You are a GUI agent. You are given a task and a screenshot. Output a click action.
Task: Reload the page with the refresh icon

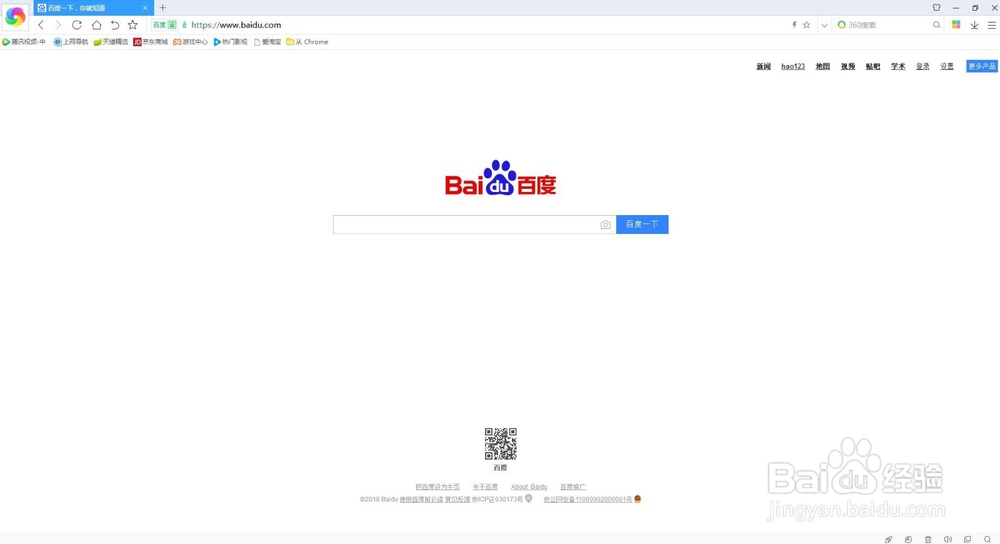point(77,25)
